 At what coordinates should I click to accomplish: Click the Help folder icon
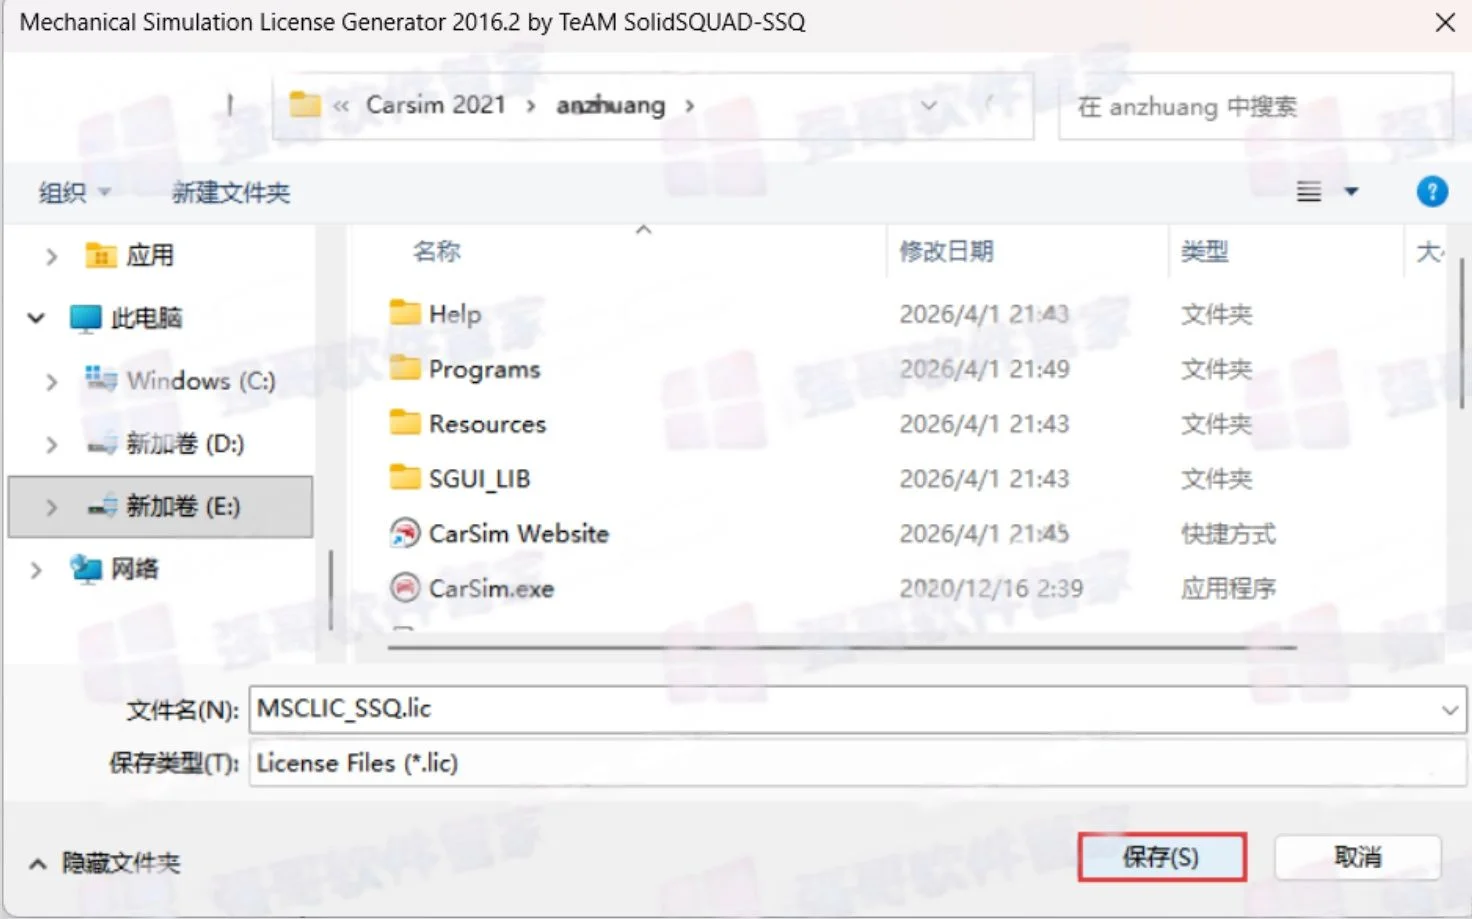pos(405,313)
